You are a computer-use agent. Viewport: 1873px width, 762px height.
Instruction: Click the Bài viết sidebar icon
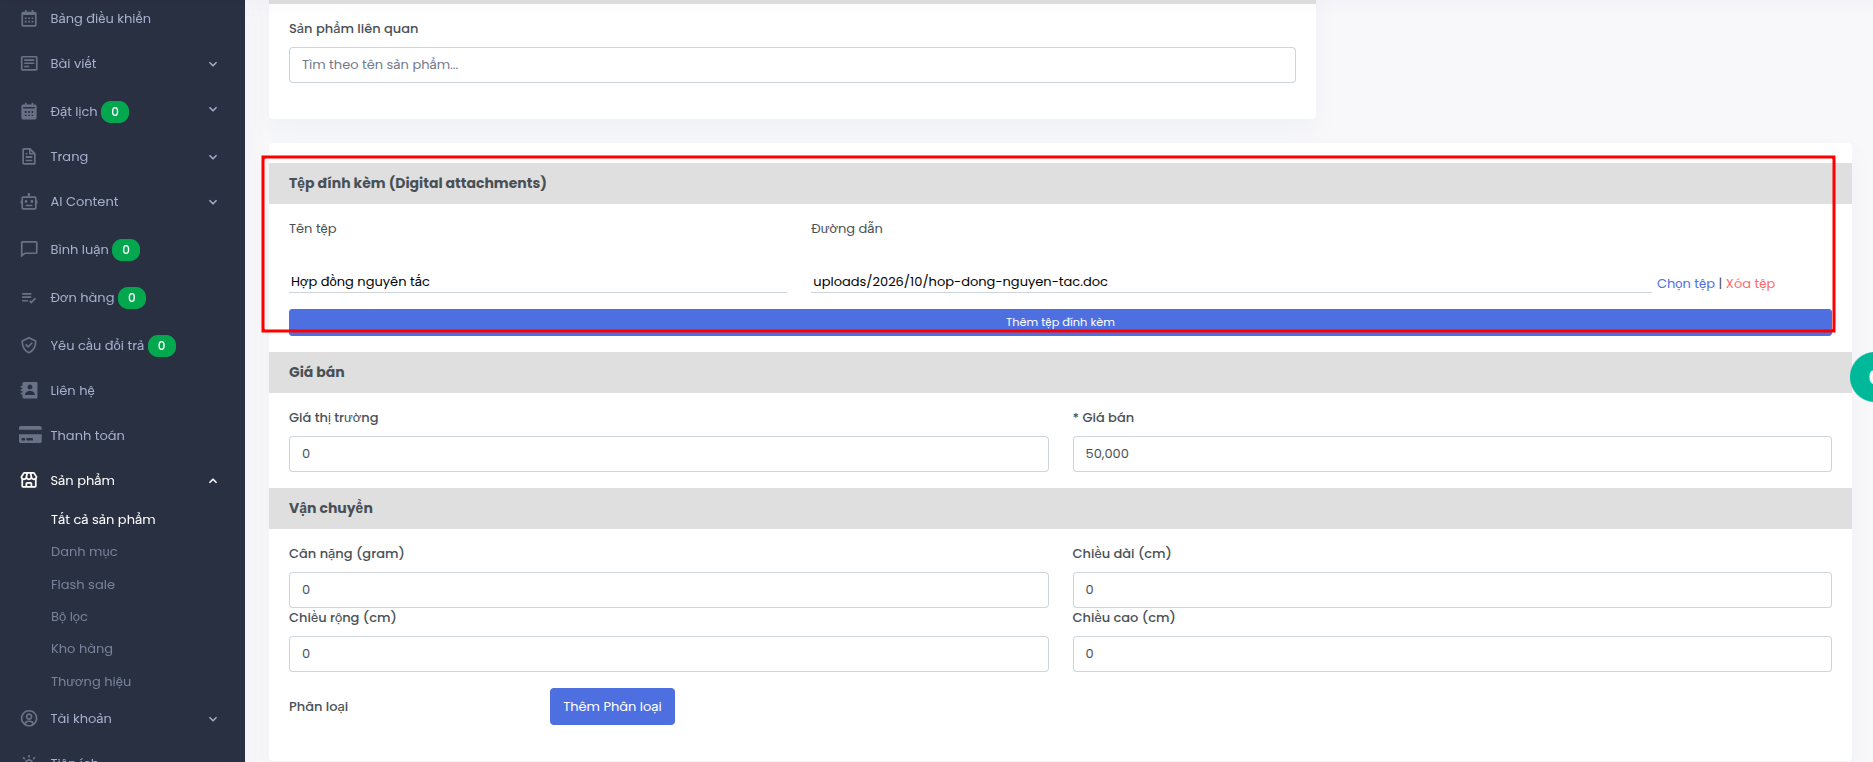pos(29,63)
